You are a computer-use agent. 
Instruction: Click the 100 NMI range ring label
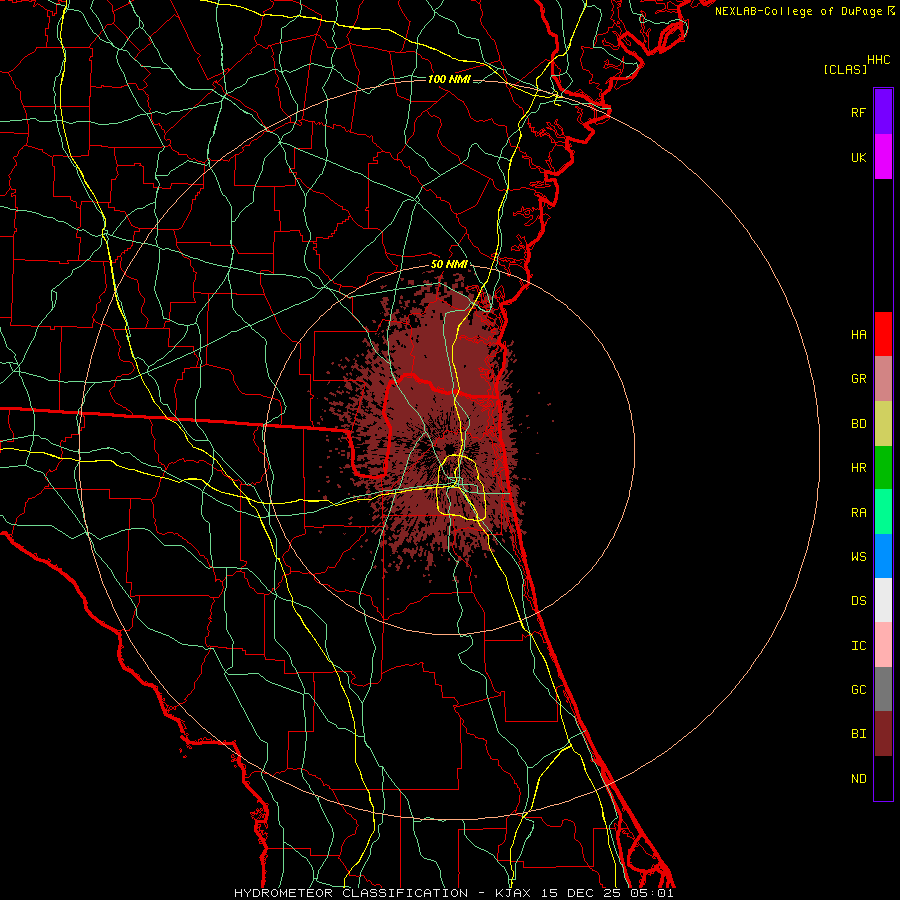(449, 79)
